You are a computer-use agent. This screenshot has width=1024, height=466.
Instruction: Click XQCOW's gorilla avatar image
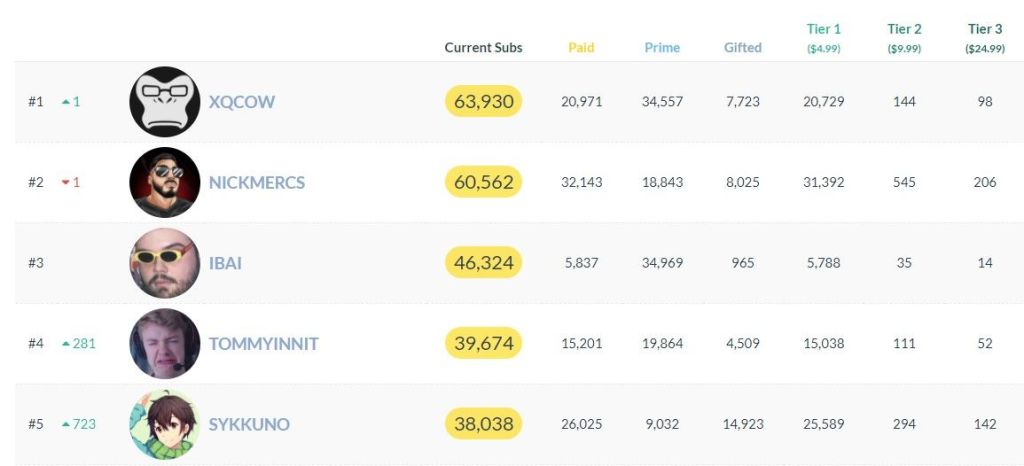(165, 102)
